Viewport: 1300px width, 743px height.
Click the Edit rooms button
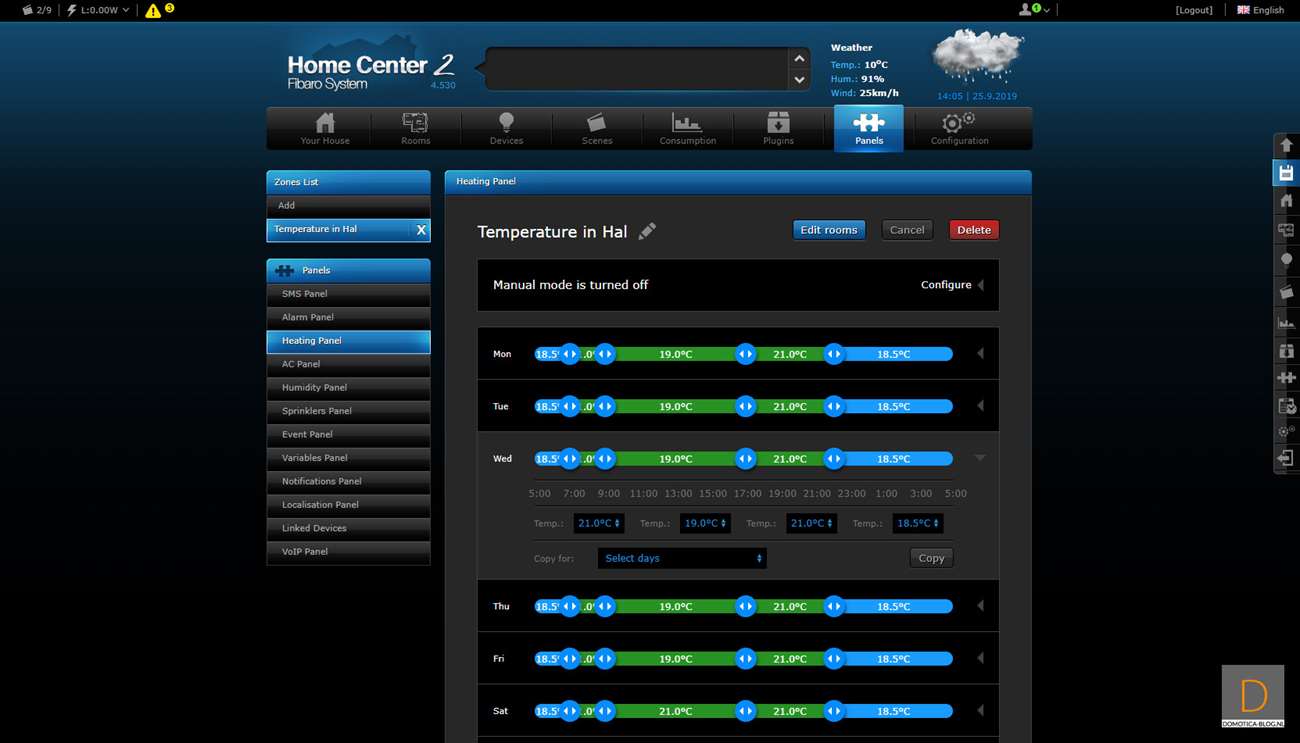coord(828,230)
